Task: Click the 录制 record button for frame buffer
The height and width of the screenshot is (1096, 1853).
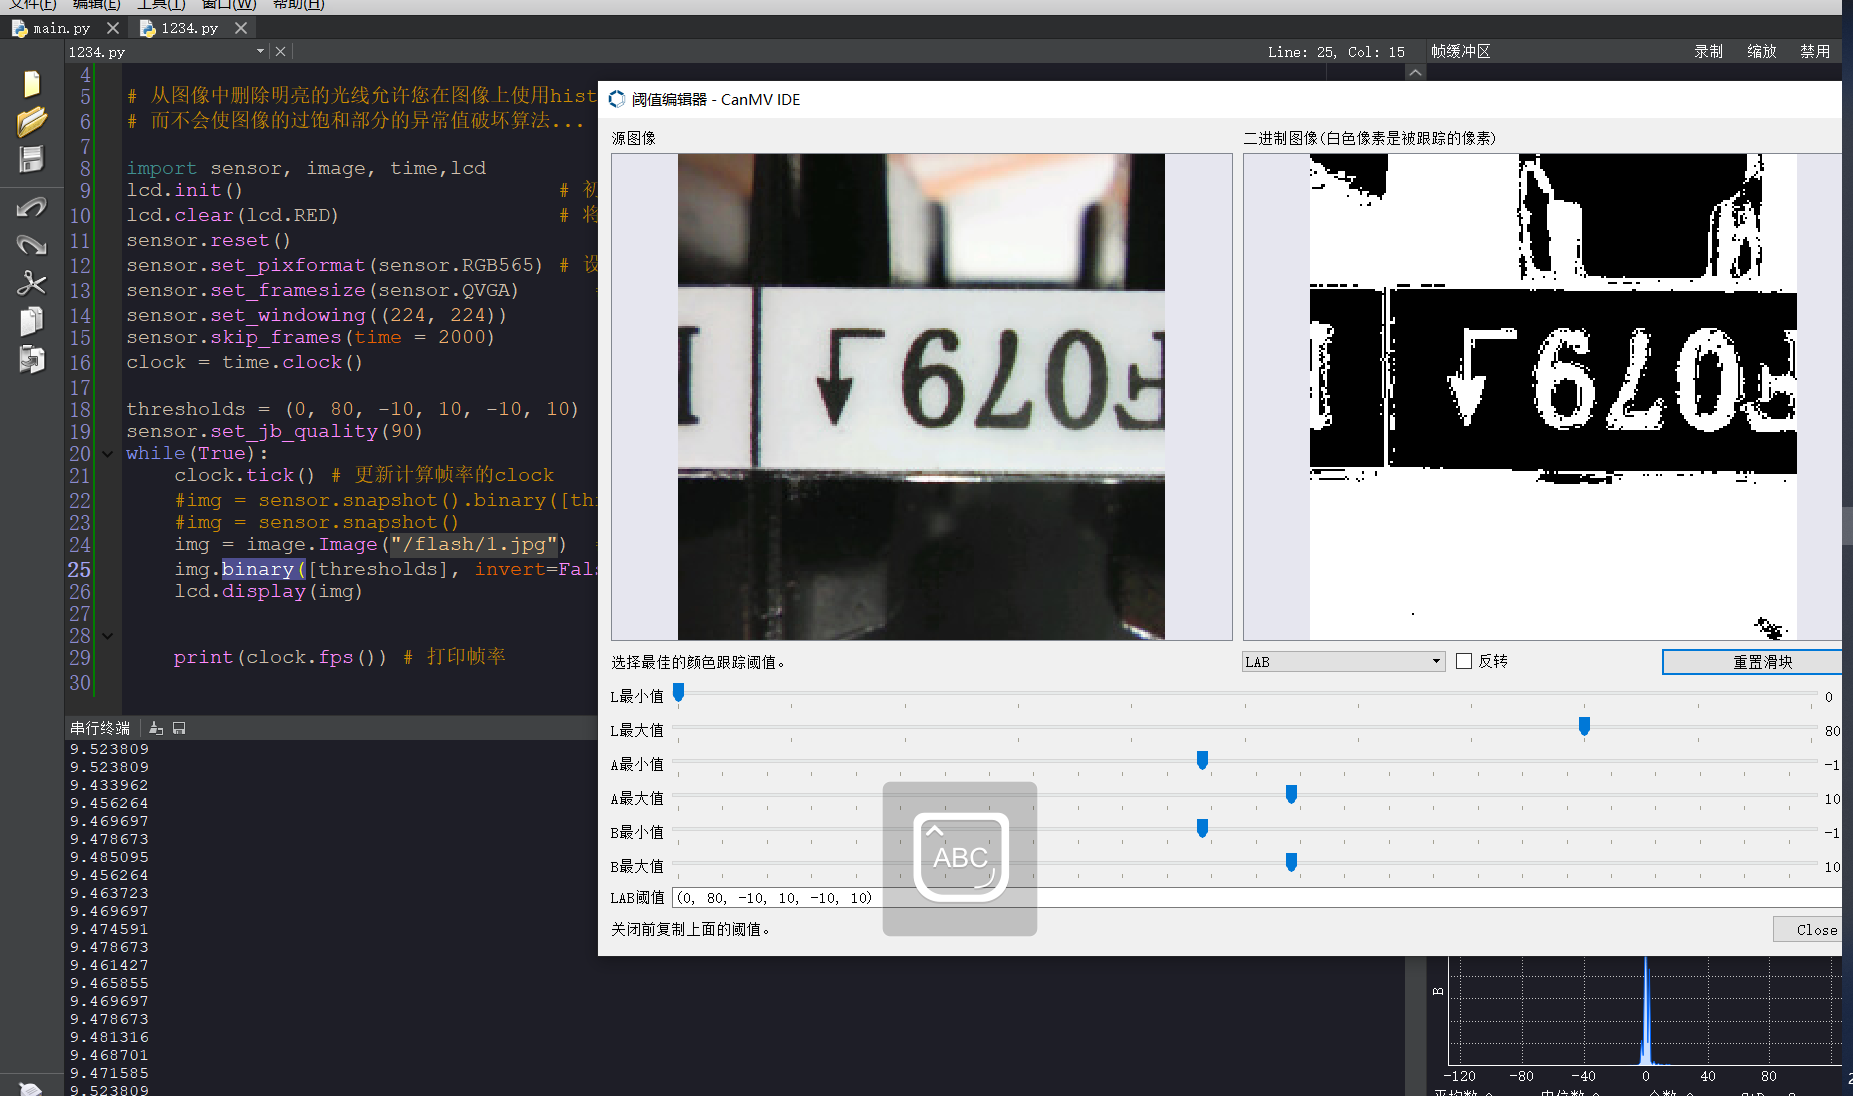Action: [x=1707, y=51]
